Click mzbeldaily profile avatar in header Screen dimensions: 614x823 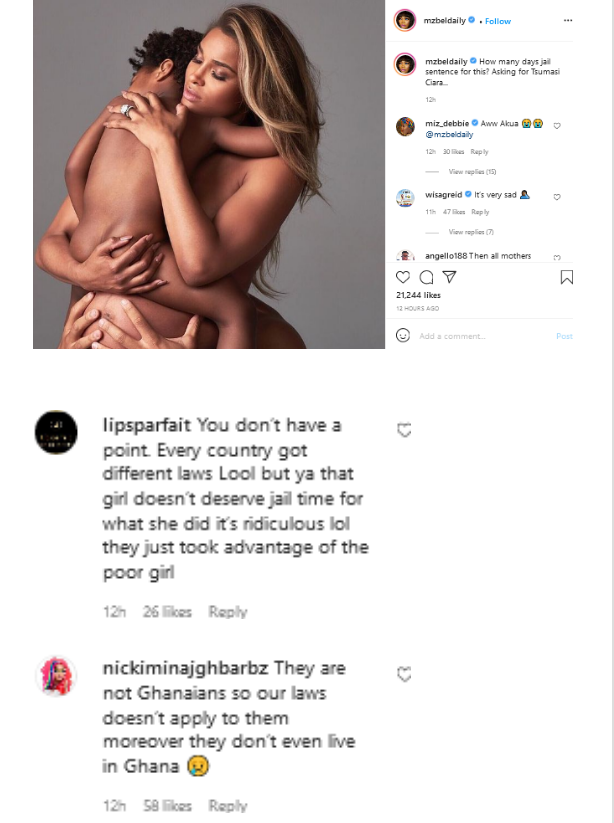coord(405,20)
